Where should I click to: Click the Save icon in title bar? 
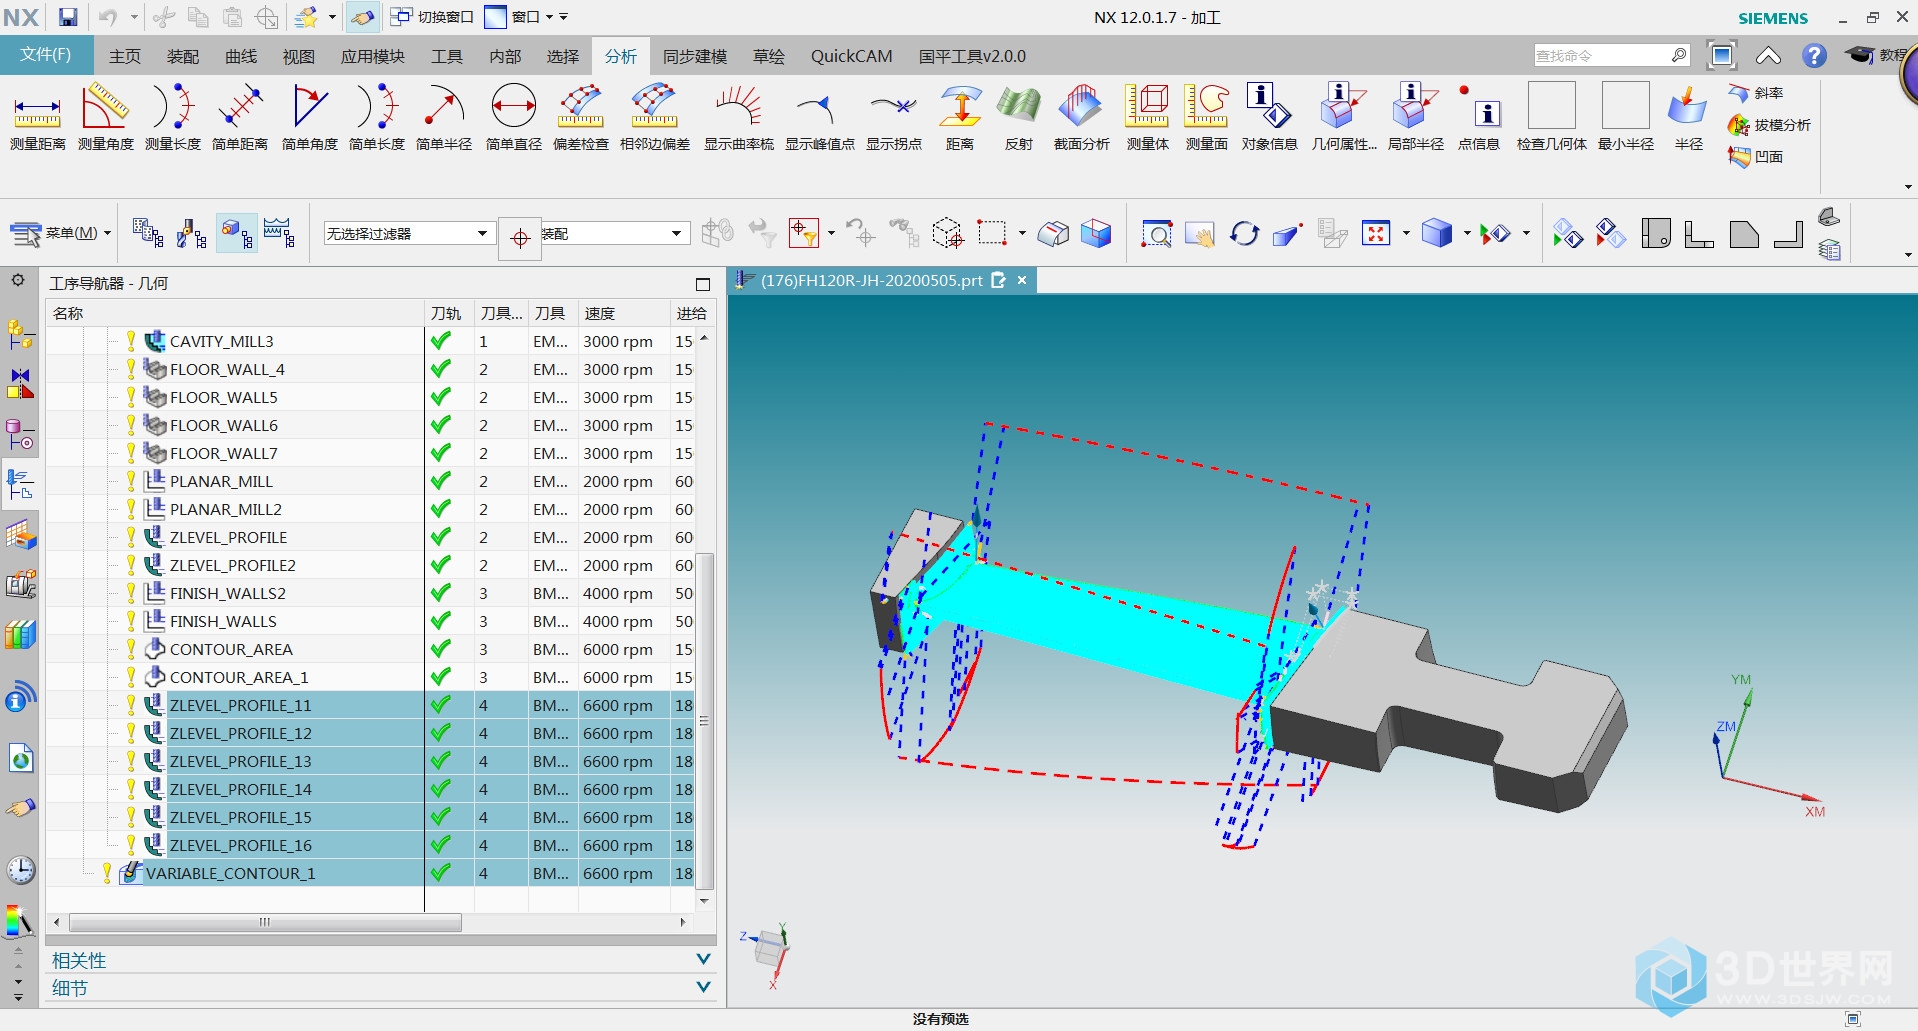pyautogui.click(x=67, y=17)
